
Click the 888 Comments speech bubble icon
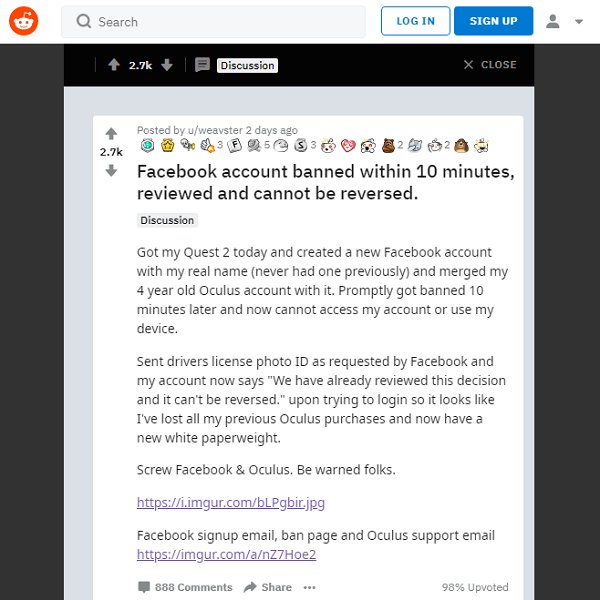click(x=144, y=587)
